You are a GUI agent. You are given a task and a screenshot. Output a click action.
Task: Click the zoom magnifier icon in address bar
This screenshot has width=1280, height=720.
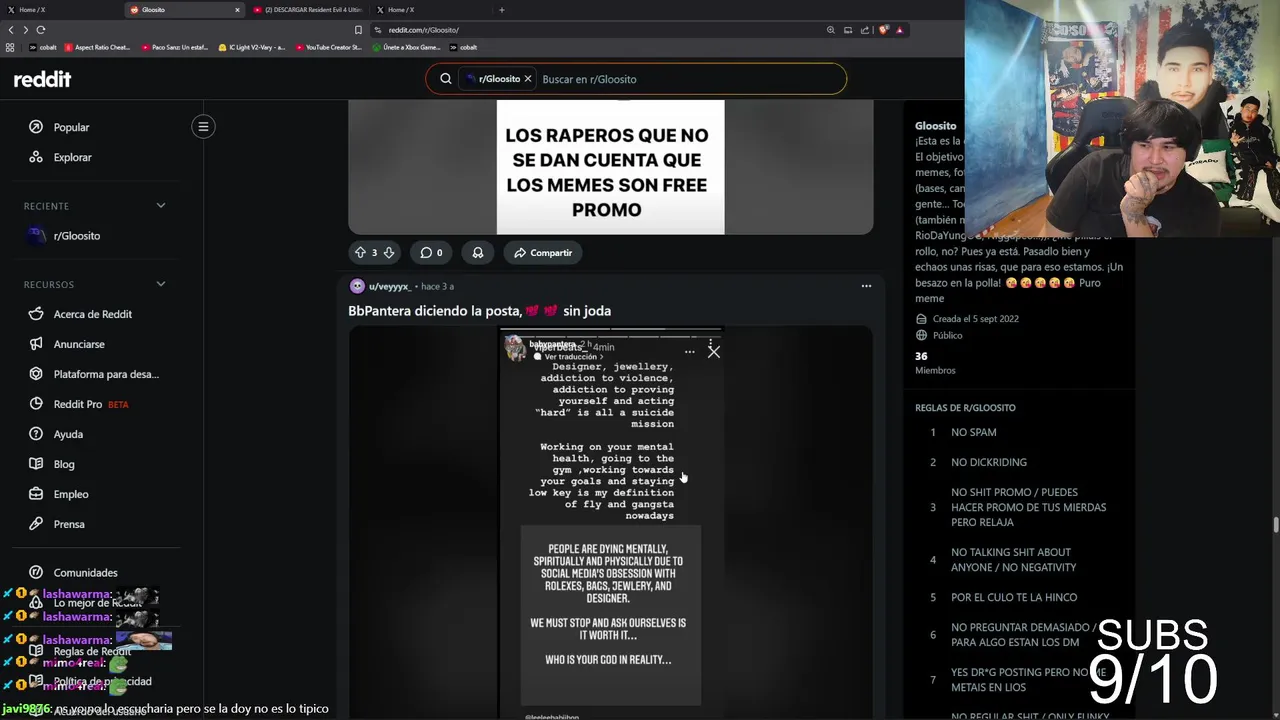click(x=830, y=30)
